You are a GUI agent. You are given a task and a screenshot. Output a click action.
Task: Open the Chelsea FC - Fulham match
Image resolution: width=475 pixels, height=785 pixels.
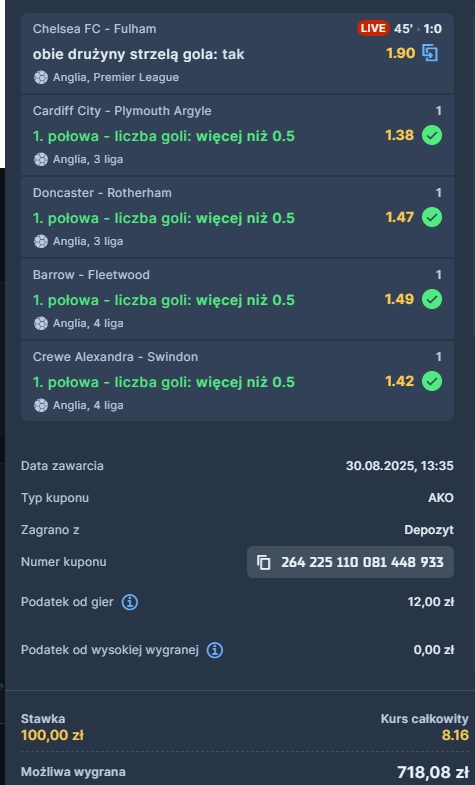pyautogui.click(x=94, y=29)
